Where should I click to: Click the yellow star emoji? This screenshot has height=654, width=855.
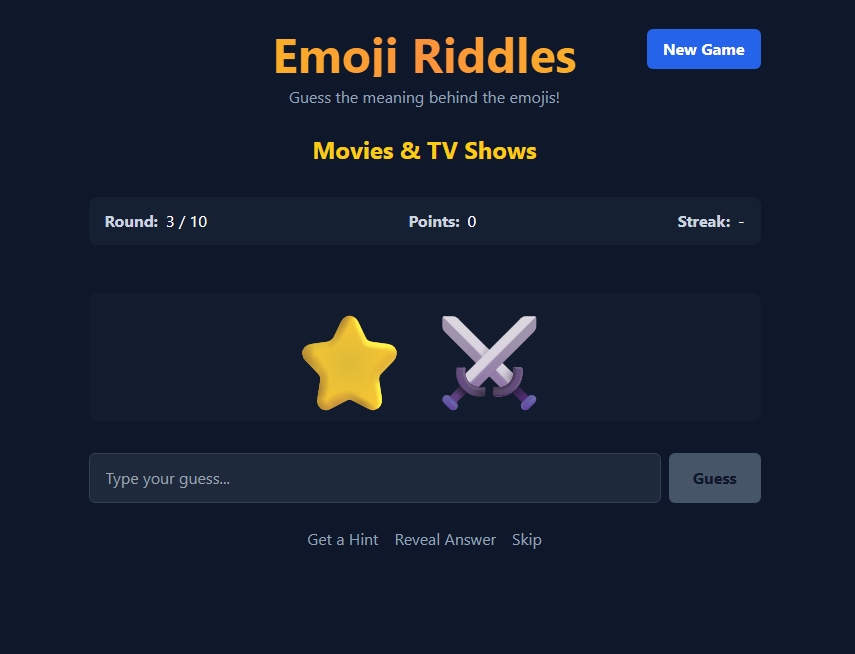[350, 363]
